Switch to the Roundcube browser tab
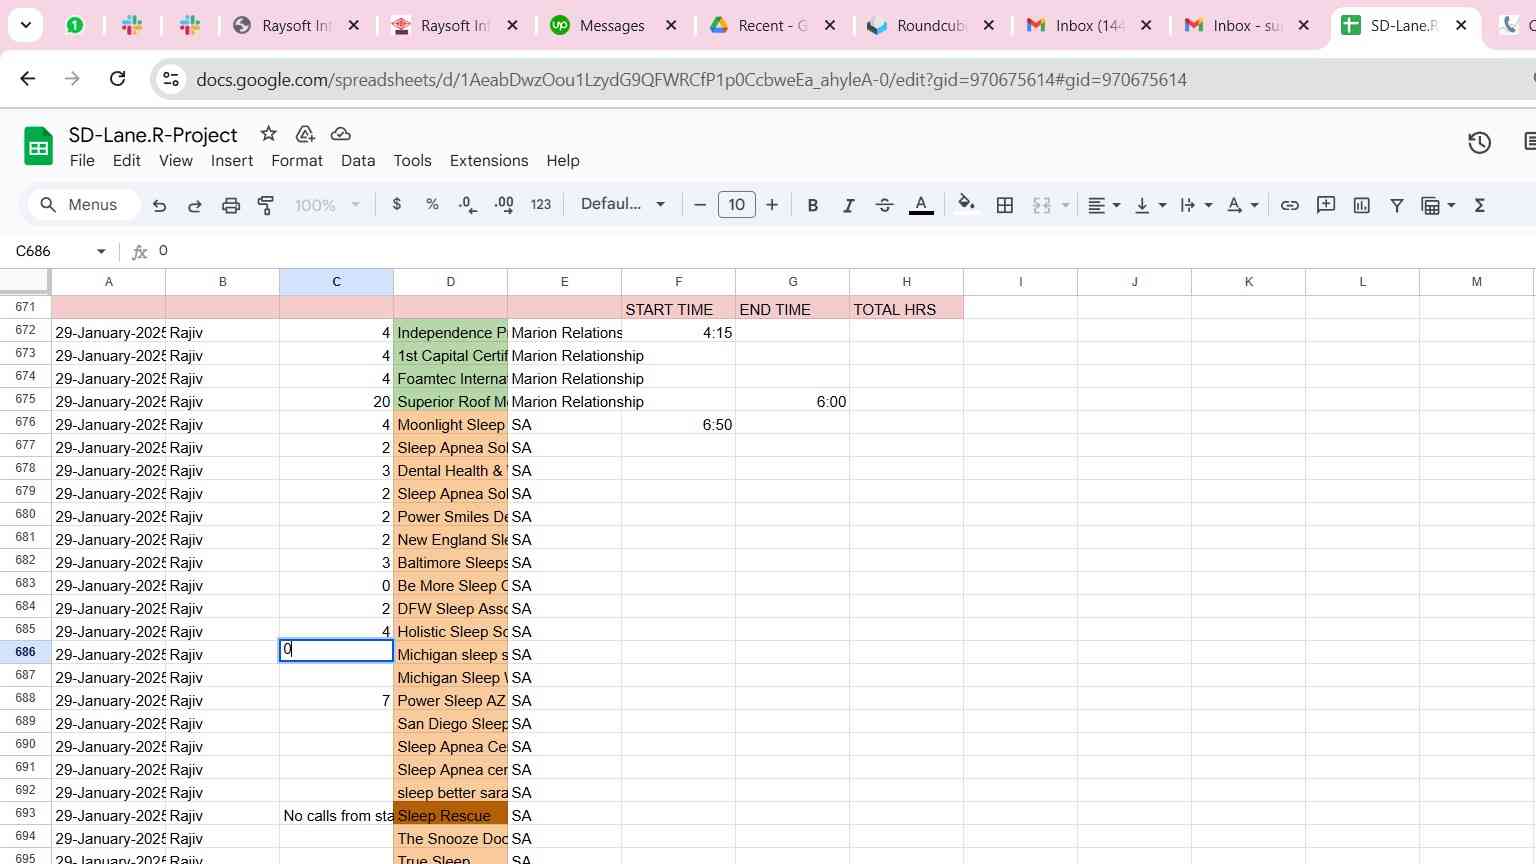 coord(930,26)
